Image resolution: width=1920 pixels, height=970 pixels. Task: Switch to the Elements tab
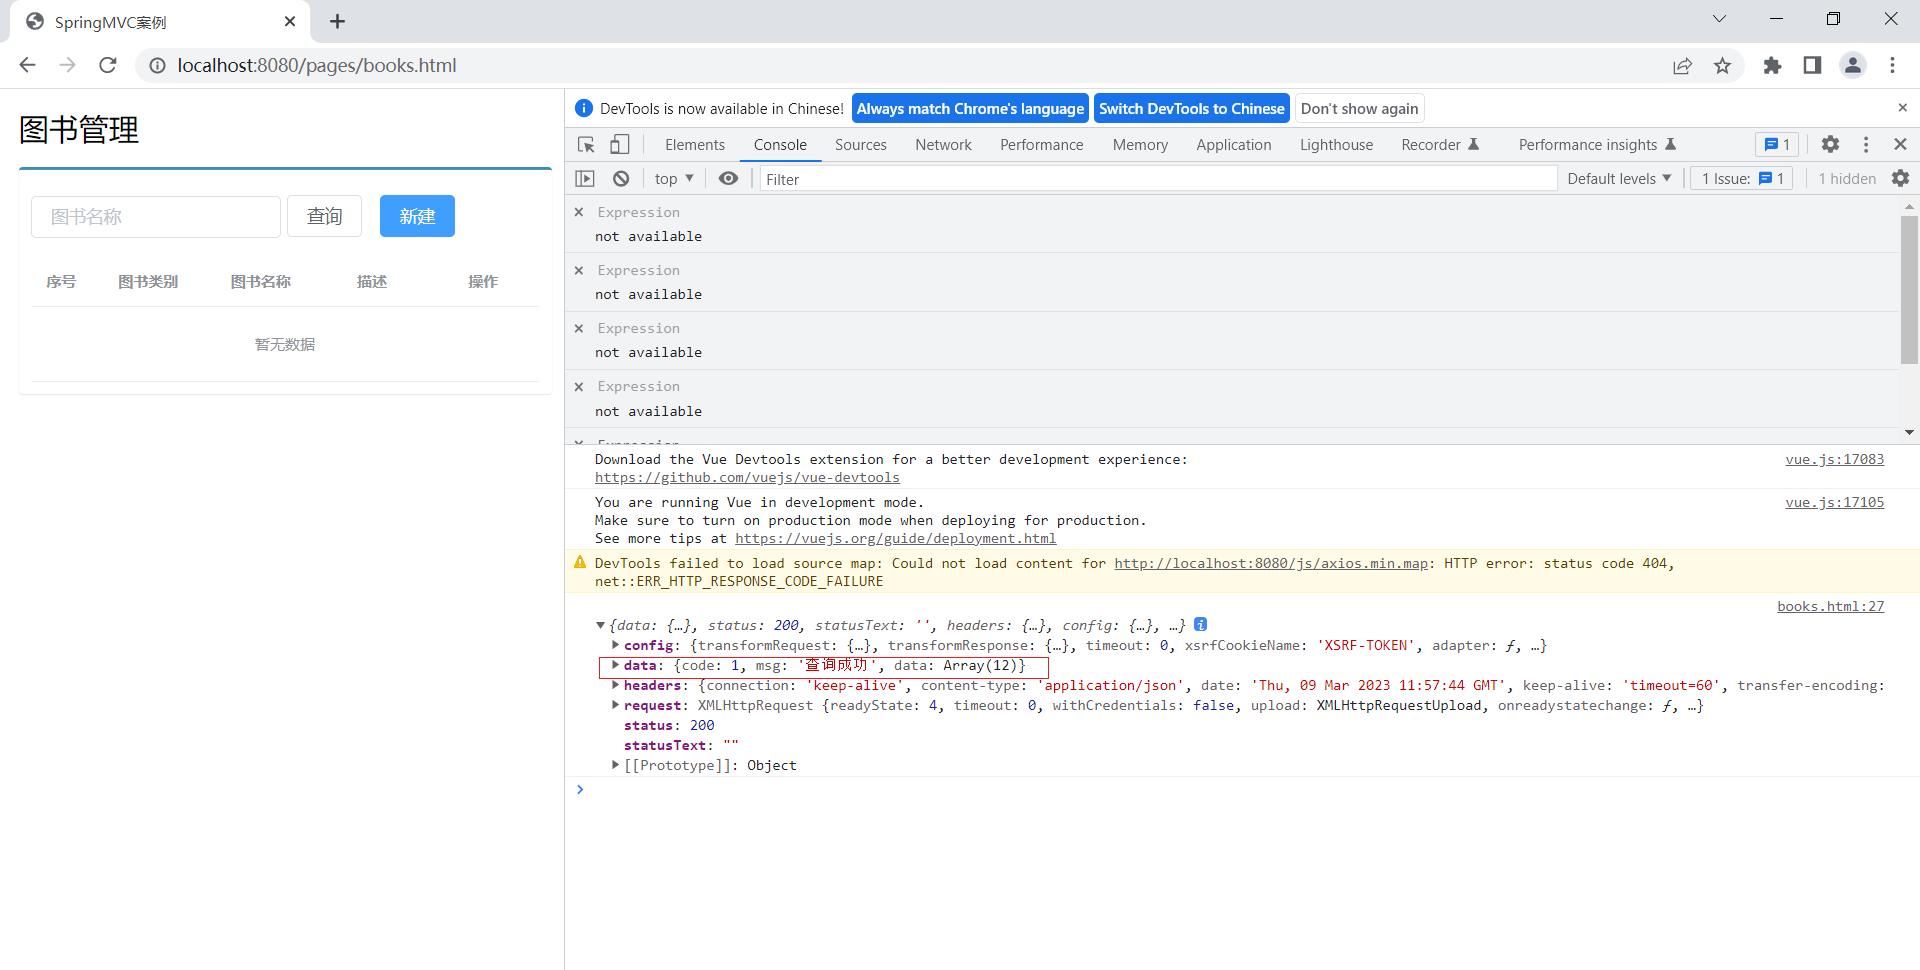(x=694, y=145)
